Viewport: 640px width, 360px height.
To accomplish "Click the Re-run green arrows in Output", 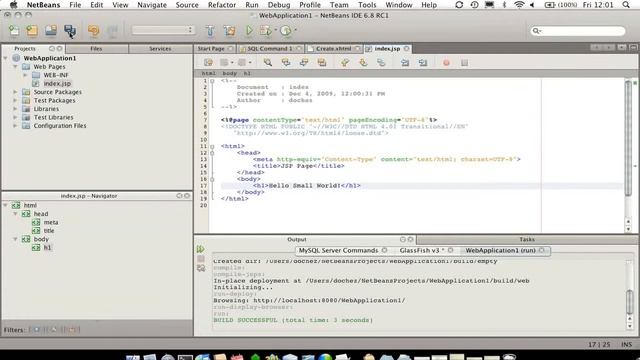I will click(x=200, y=249).
